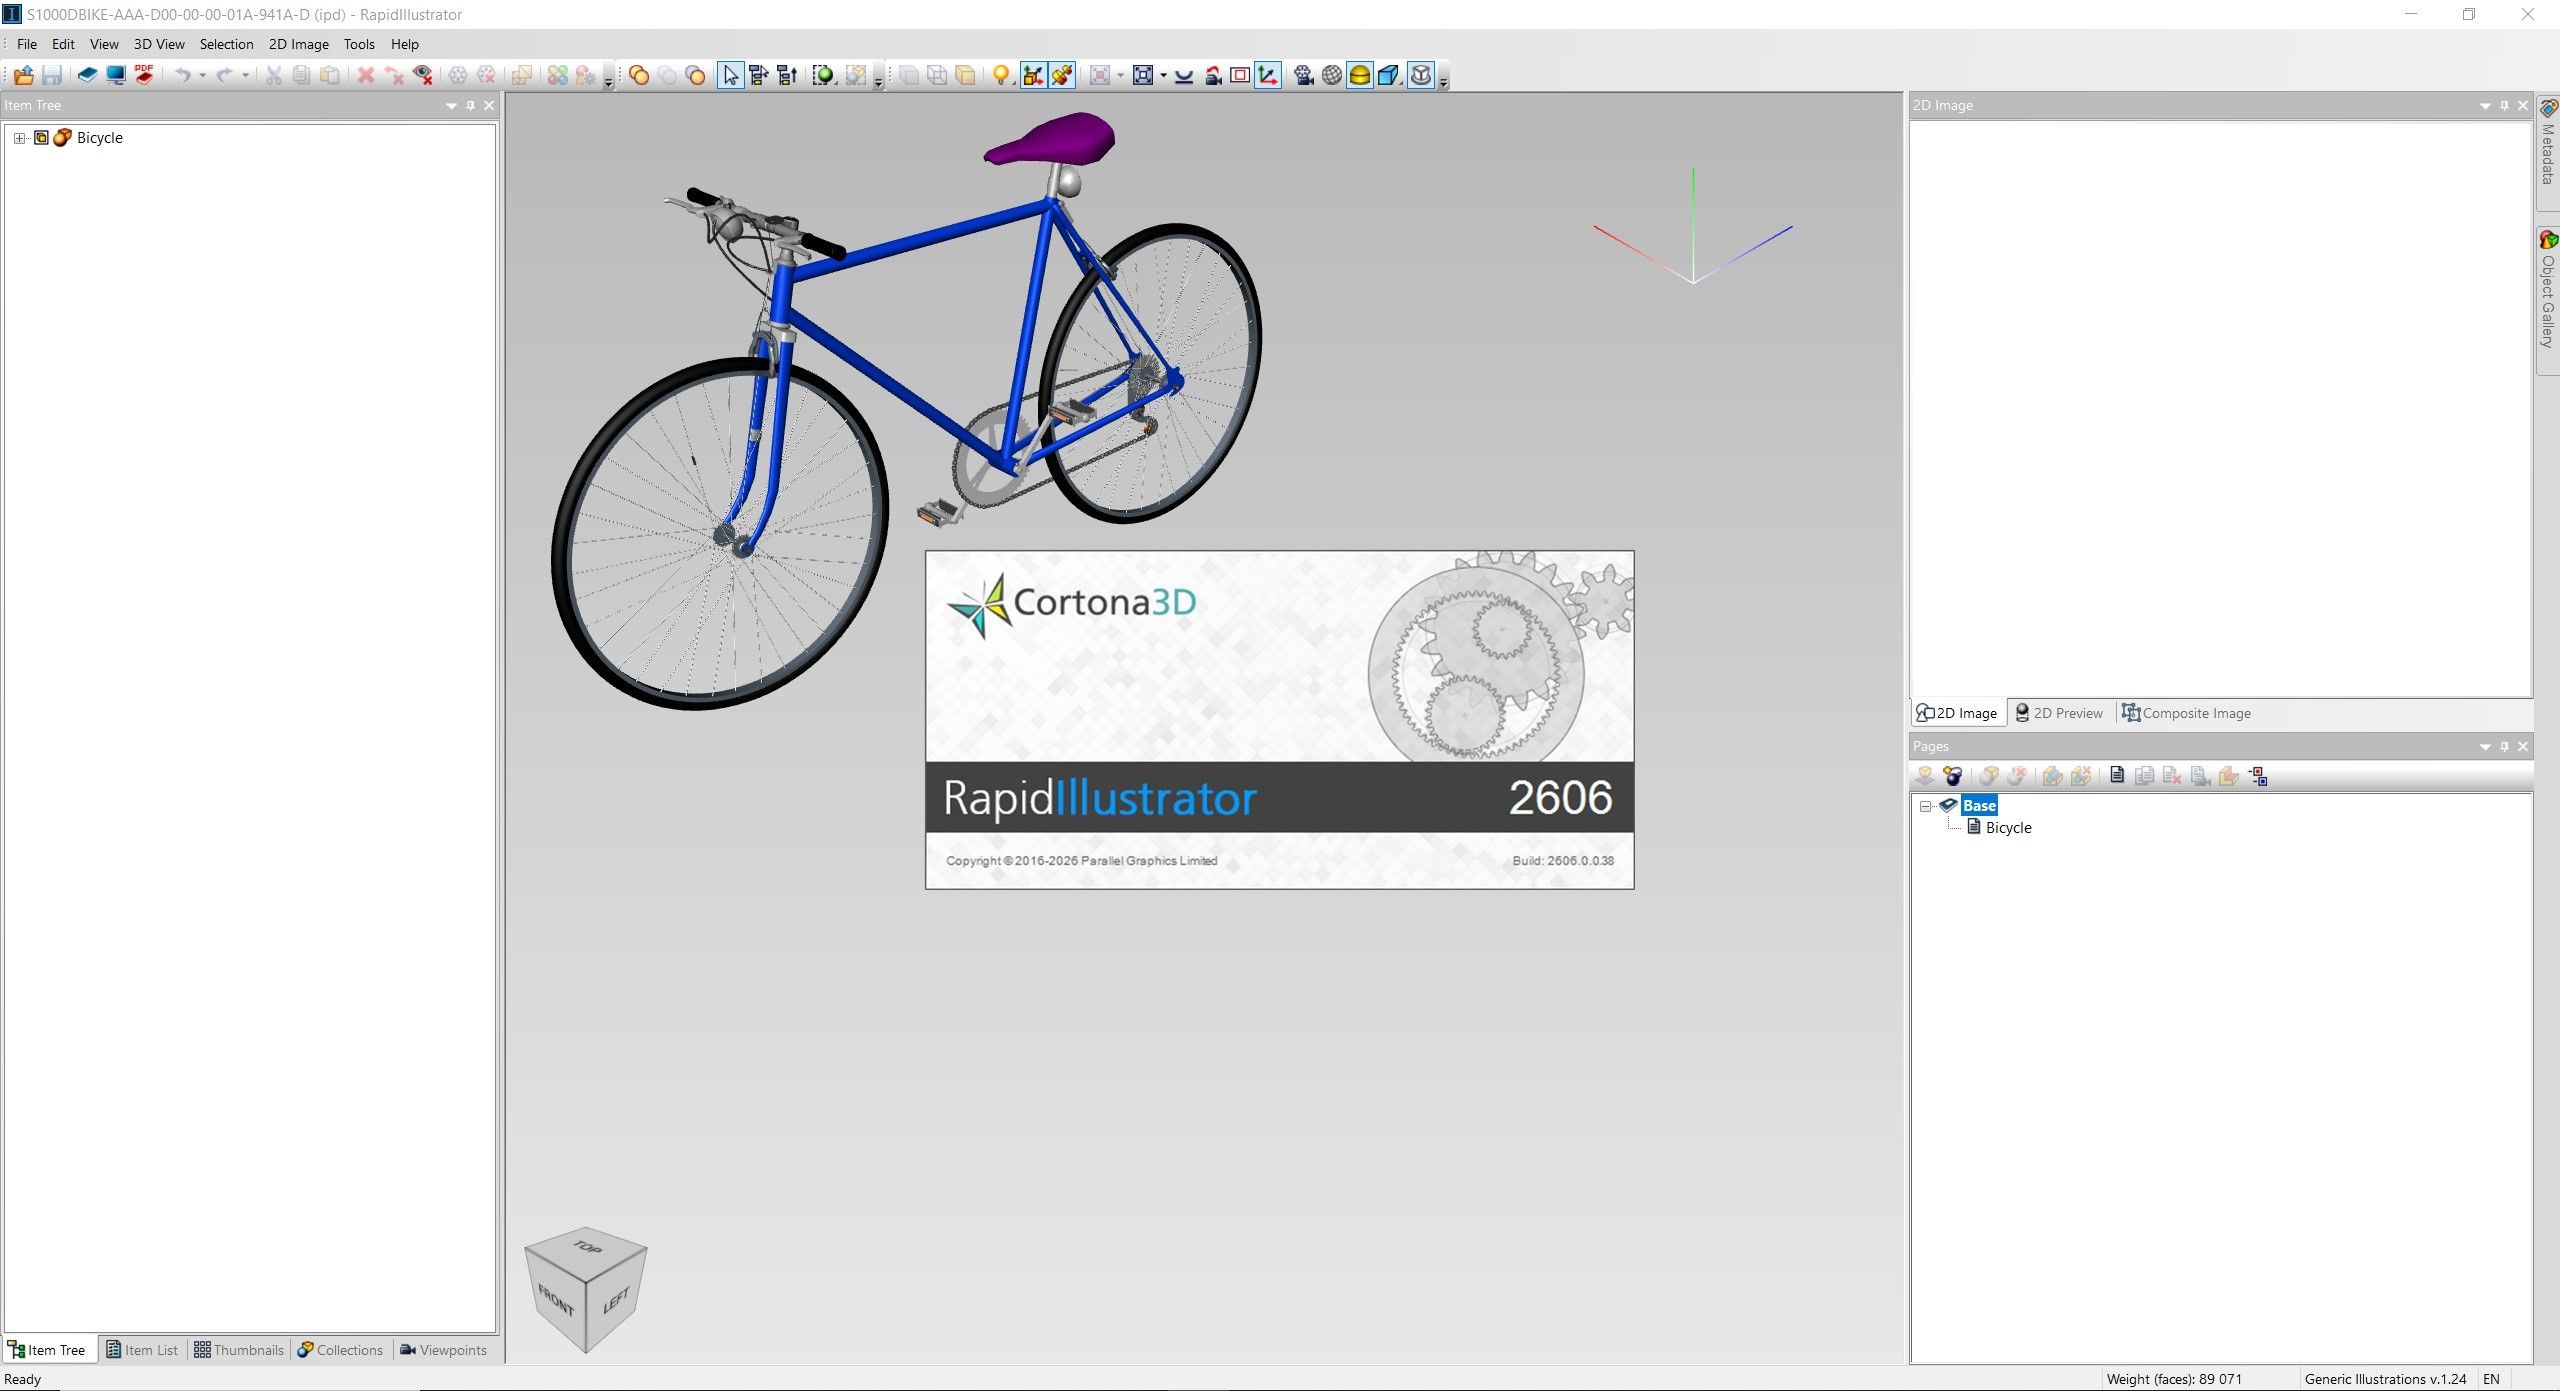Open the 2D Image menu
This screenshot has height=1391, width=2560.
pos(298,44)
